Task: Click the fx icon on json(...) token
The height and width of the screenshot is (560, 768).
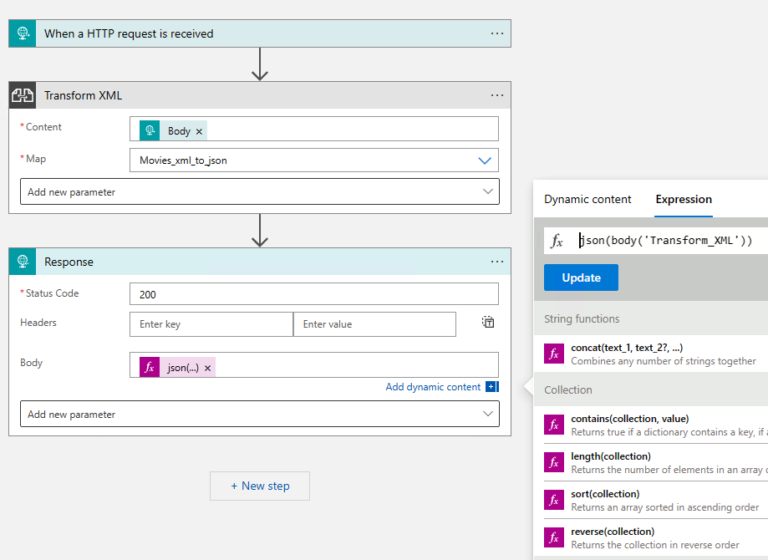Action: pyautogui.click(x=150, y=367)
